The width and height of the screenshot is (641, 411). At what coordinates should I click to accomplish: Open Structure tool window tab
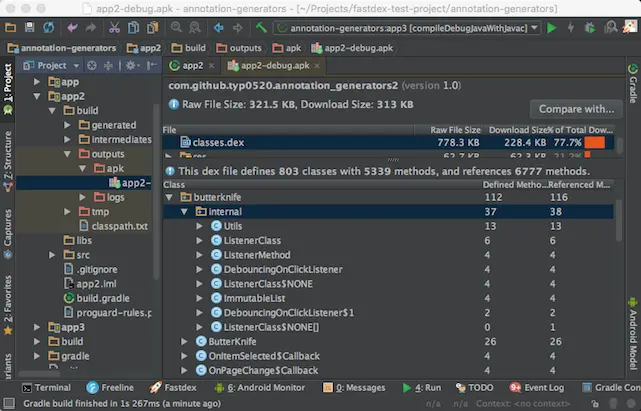pyautogui.click(x=8, y=162)
